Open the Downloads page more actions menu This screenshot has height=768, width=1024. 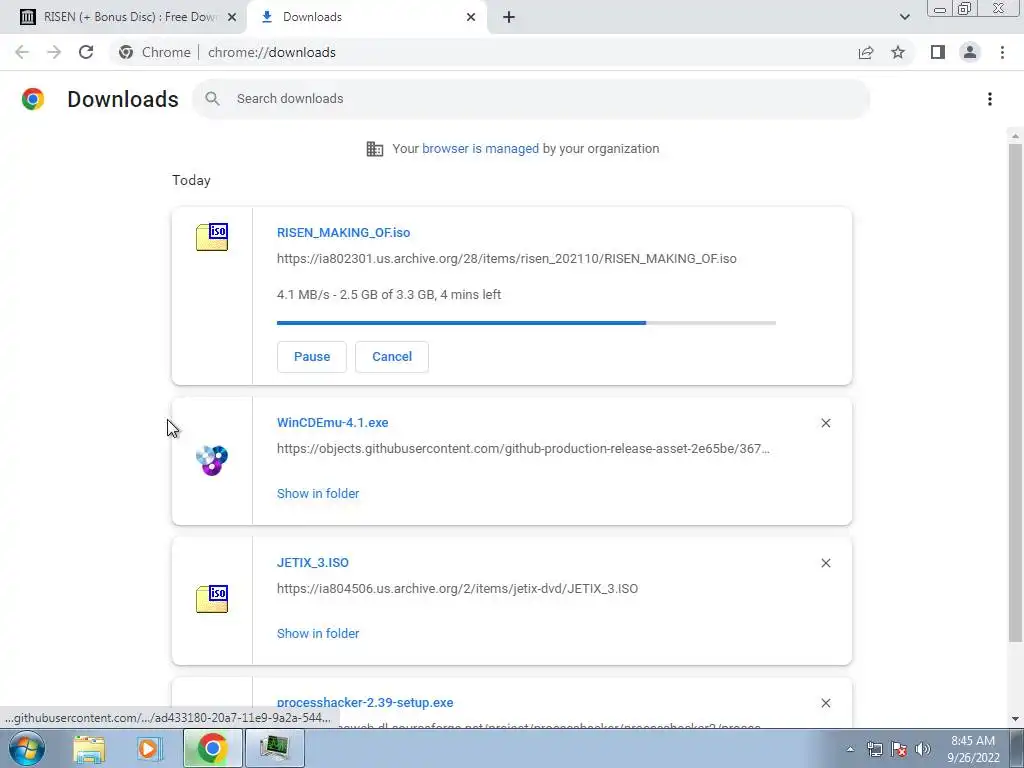click(x=990, y=99)
